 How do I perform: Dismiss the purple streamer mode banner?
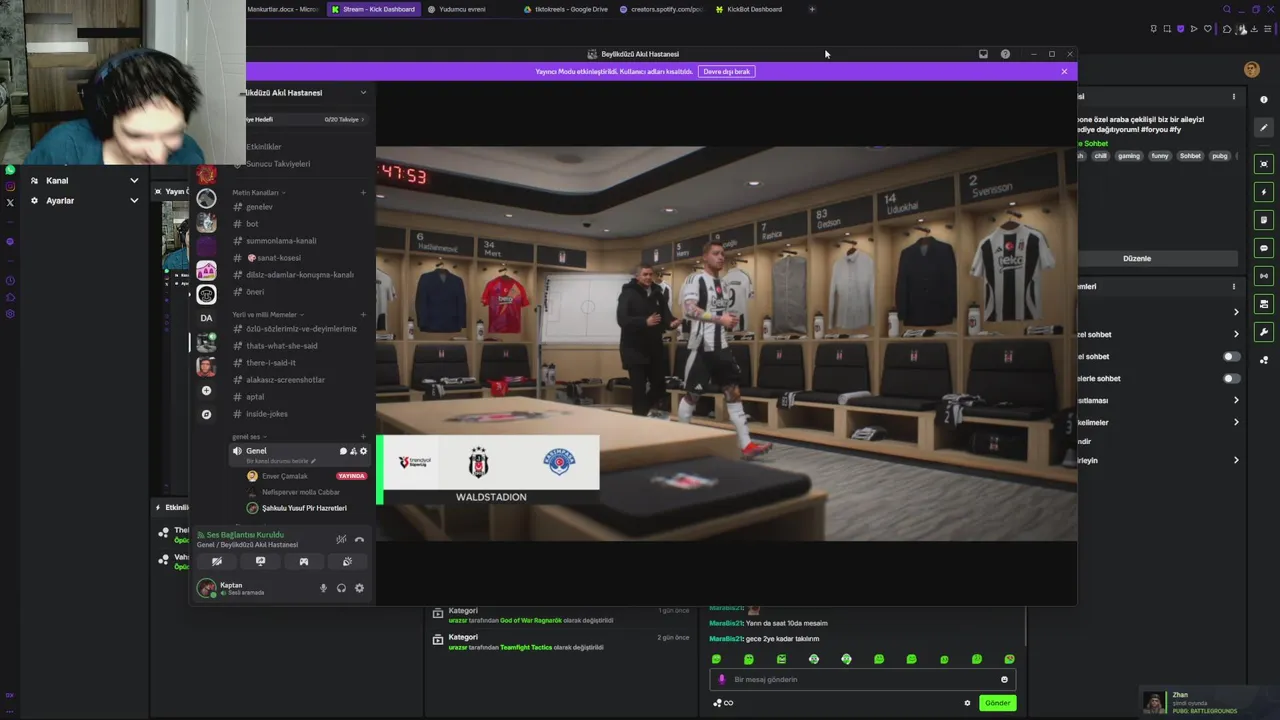[1064, 71]
